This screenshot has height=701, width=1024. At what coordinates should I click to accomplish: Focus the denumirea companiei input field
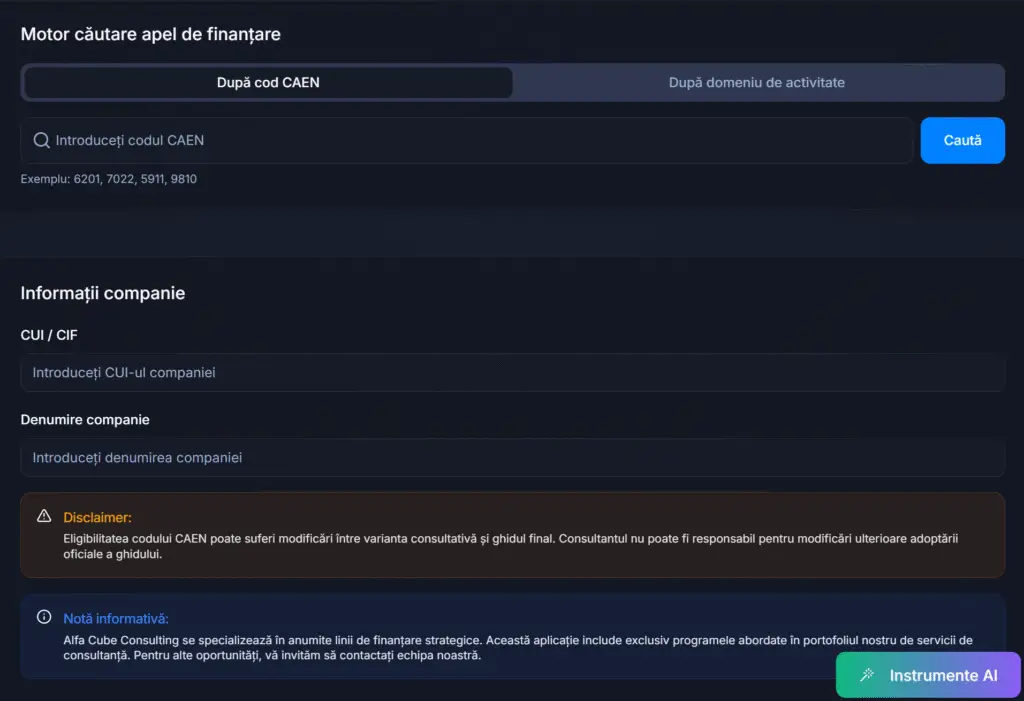tap(512, 458)
